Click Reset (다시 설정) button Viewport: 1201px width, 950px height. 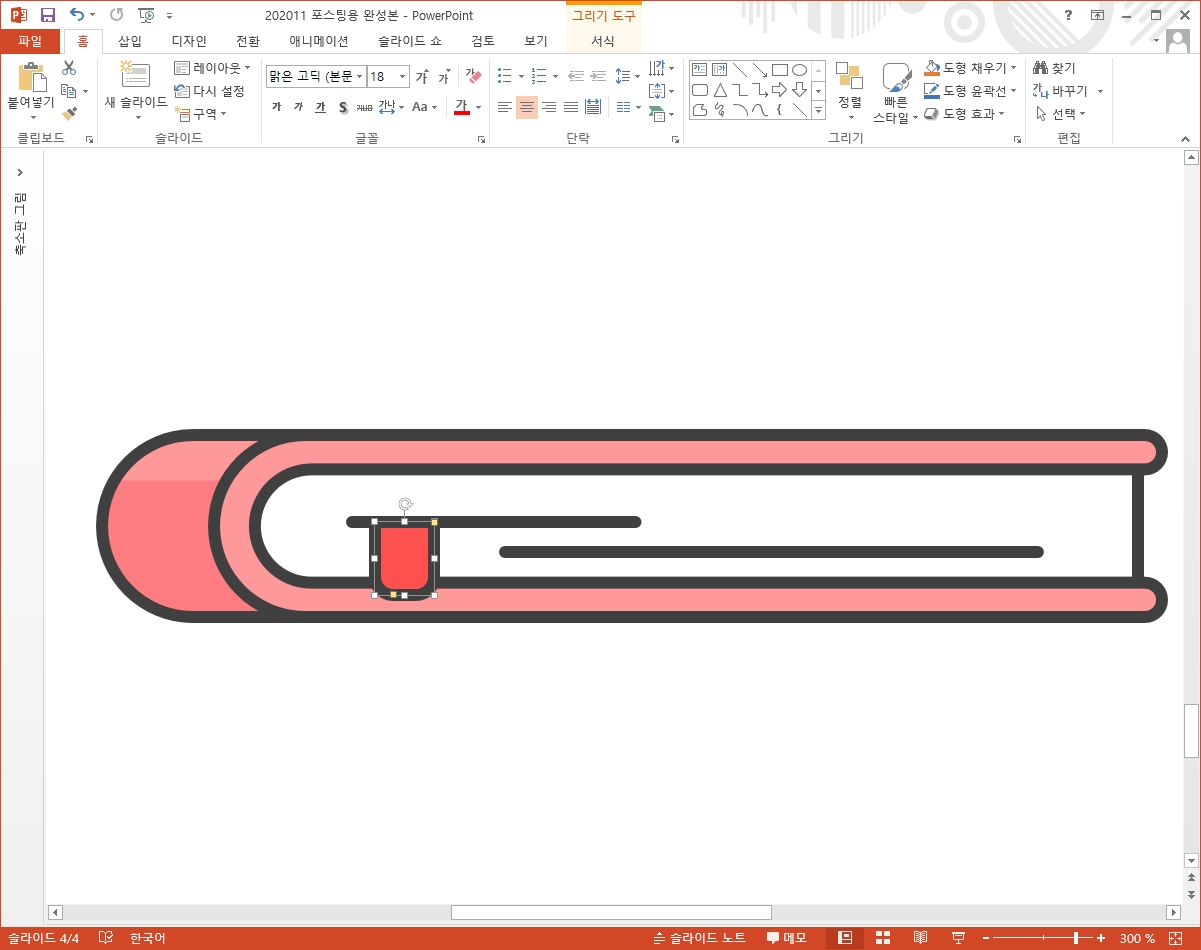(x=209, y=91)
